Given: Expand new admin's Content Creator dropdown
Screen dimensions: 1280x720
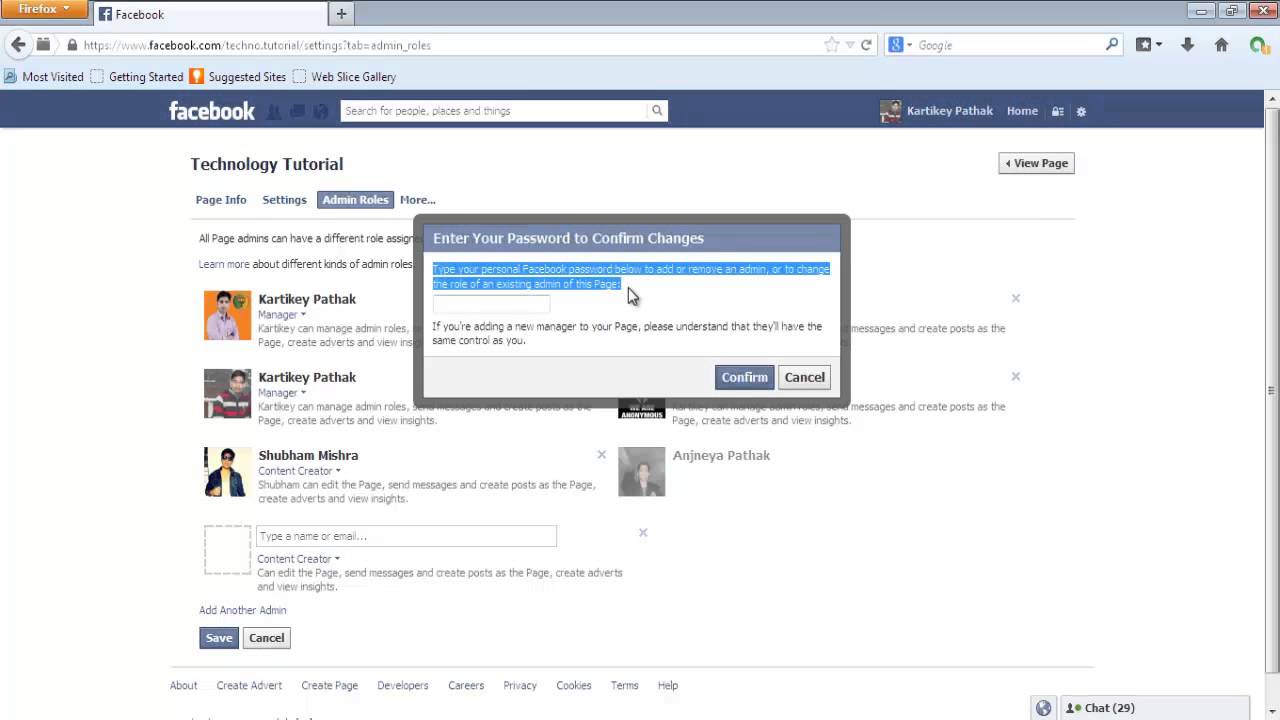Looking at the screenshot, I should (x=298, y=559).
